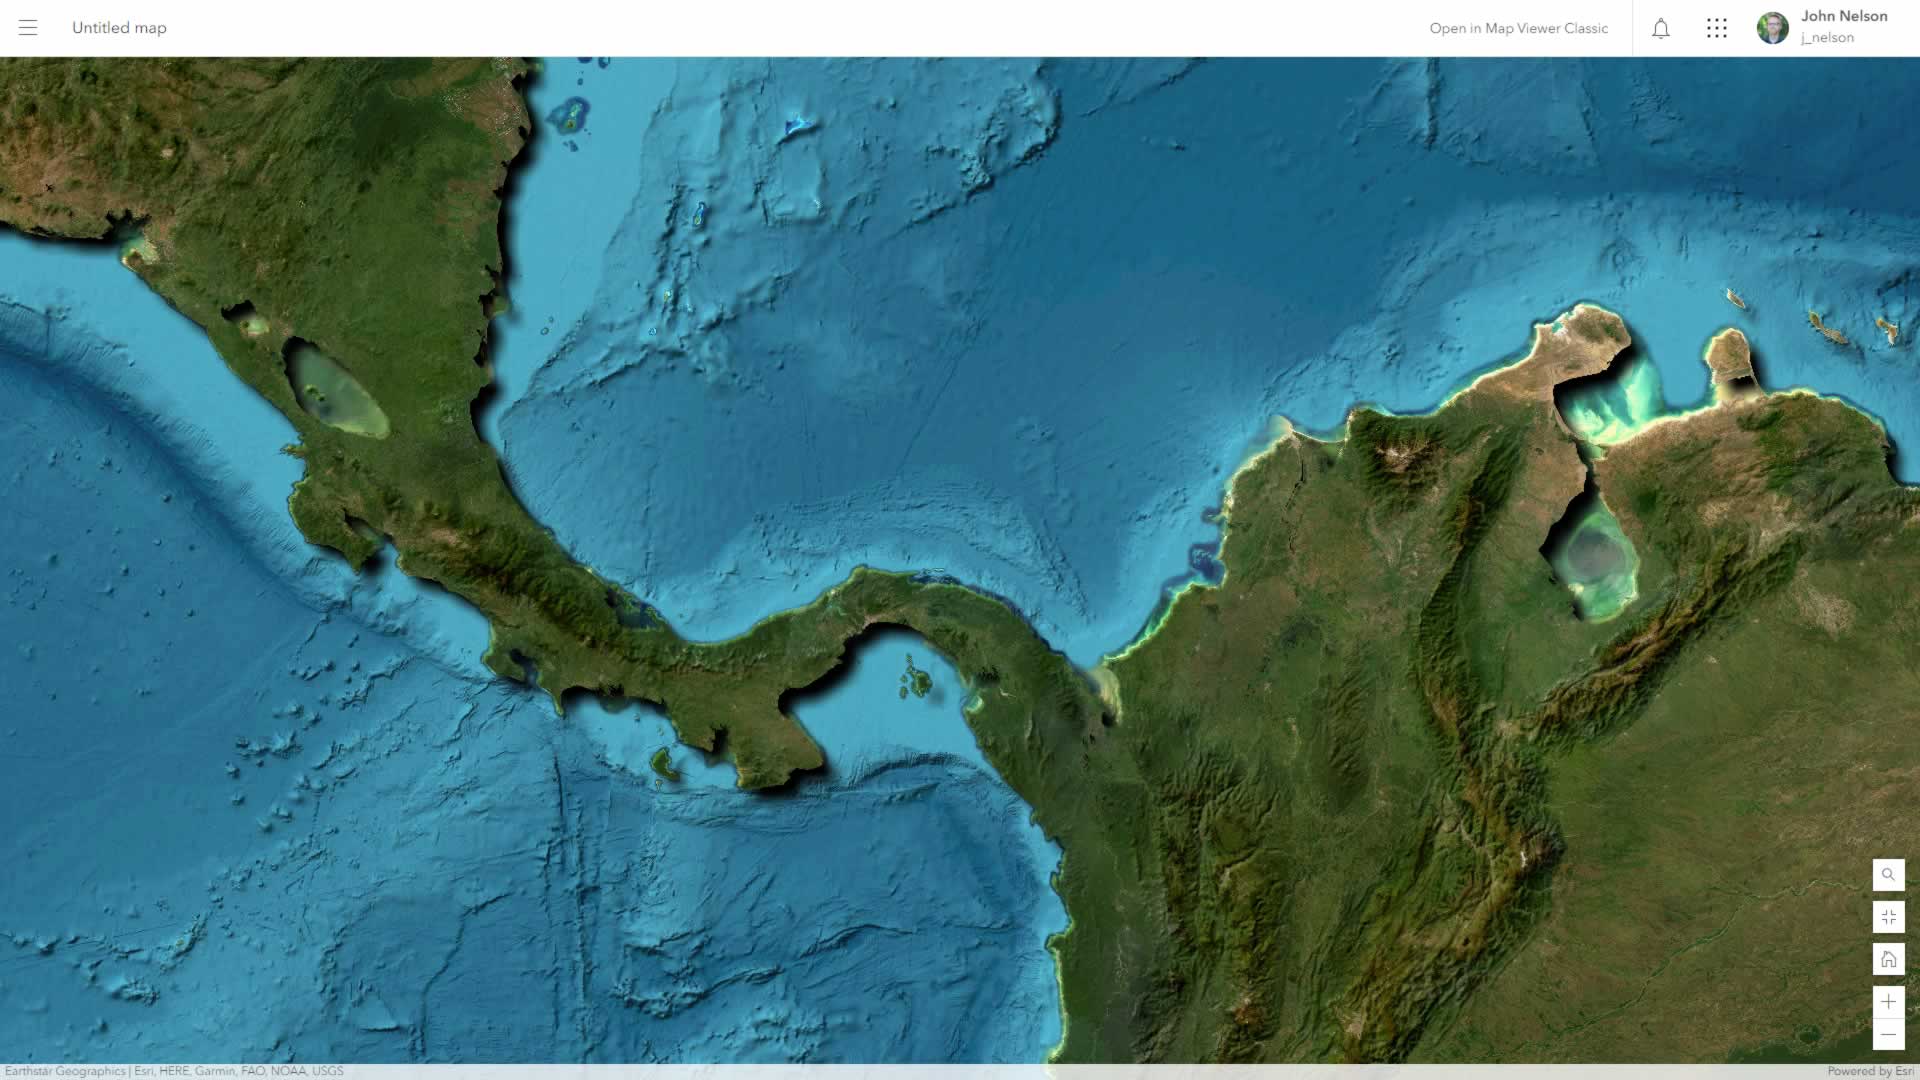This screenshot has height=1080, width=1920.
Task: Open the hamburger navigation menu
Action: coord(28,28)
